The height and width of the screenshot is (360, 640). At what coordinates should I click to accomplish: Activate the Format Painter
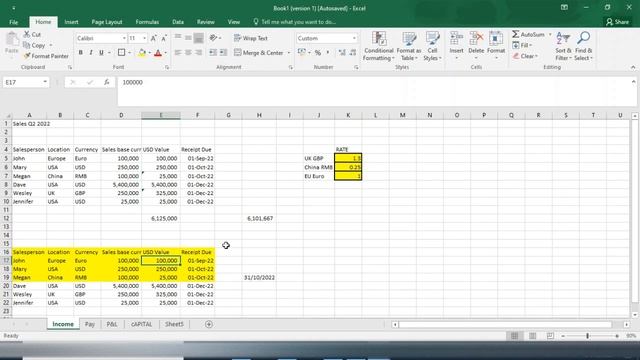46,56
